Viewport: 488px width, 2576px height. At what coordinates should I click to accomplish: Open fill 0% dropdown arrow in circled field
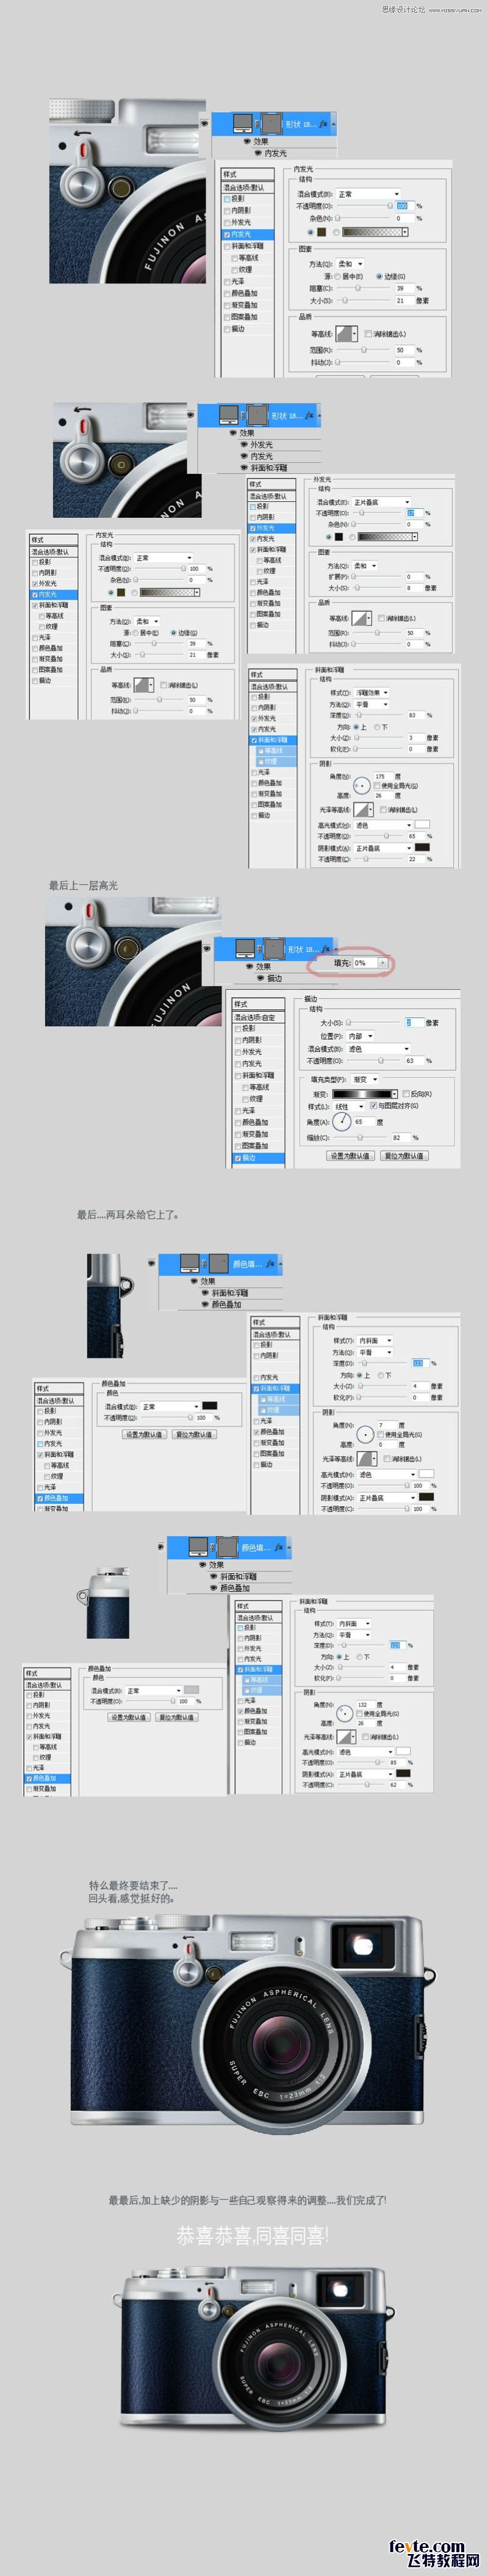point(383,963)
